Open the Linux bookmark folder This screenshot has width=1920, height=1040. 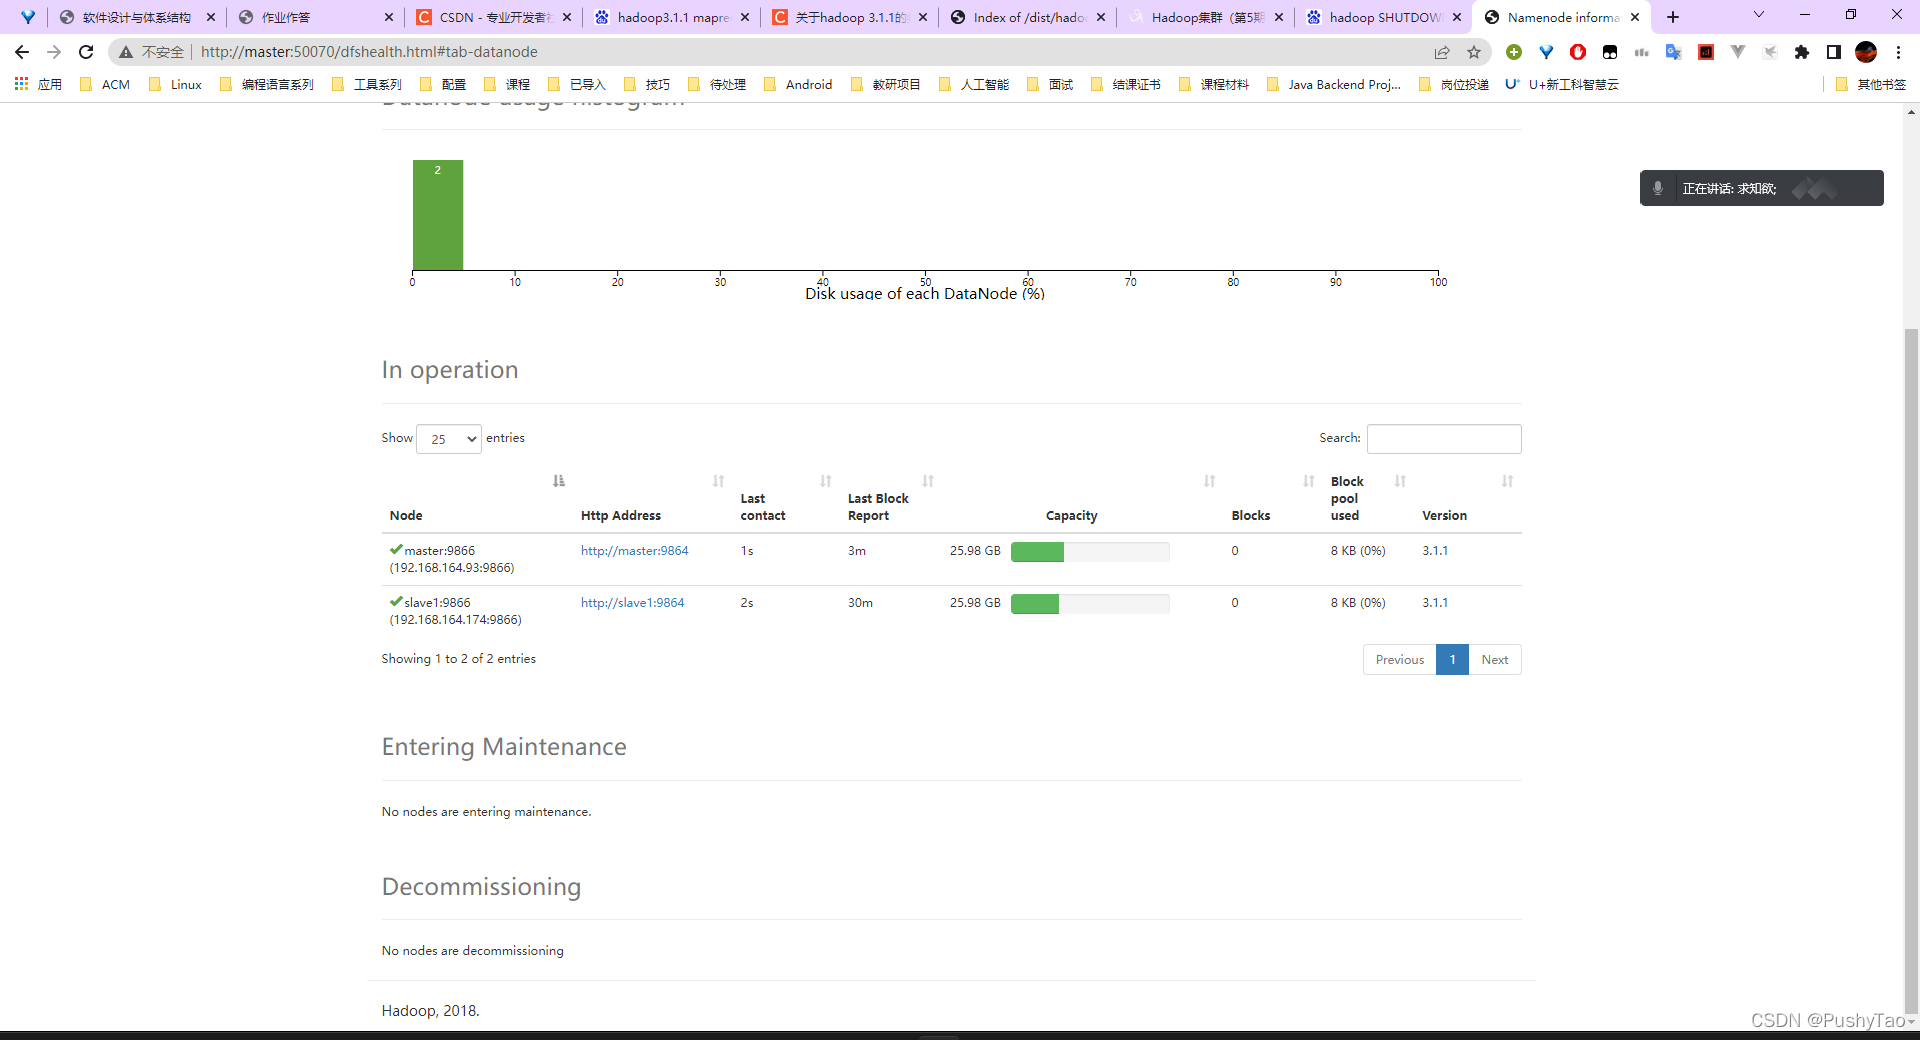(x=175, y=85)
